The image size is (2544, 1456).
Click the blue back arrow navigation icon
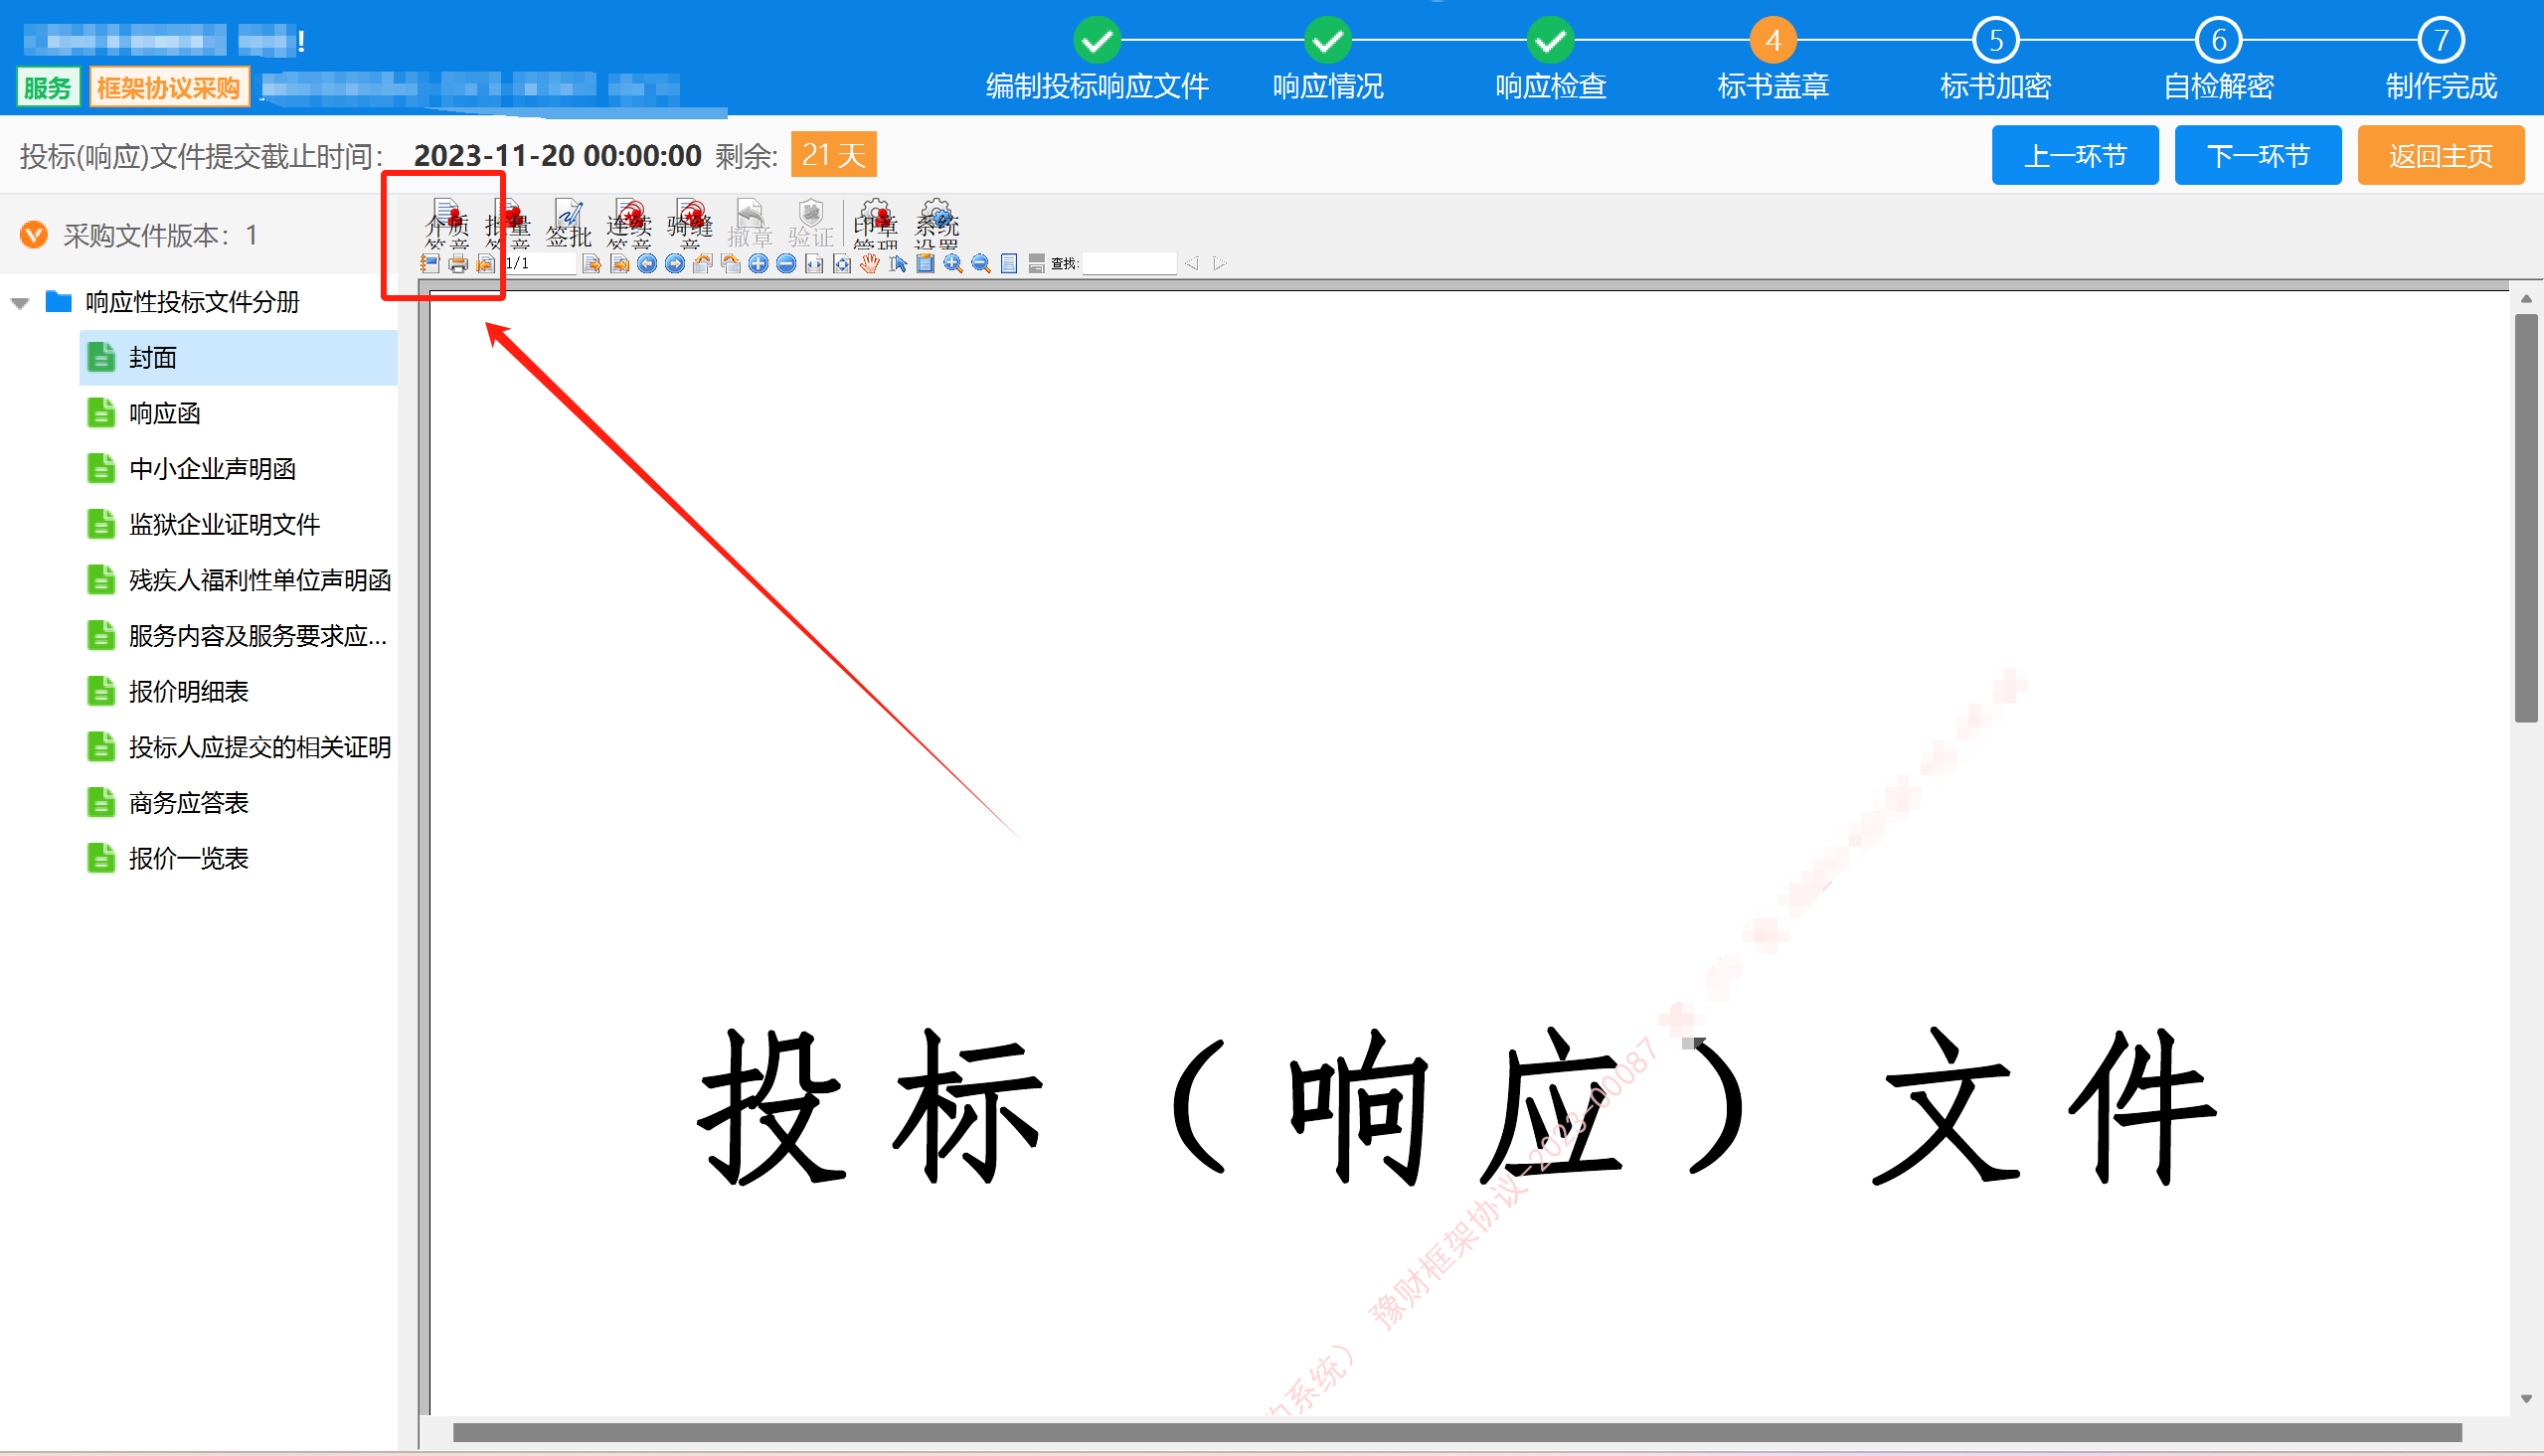(647, 263)
